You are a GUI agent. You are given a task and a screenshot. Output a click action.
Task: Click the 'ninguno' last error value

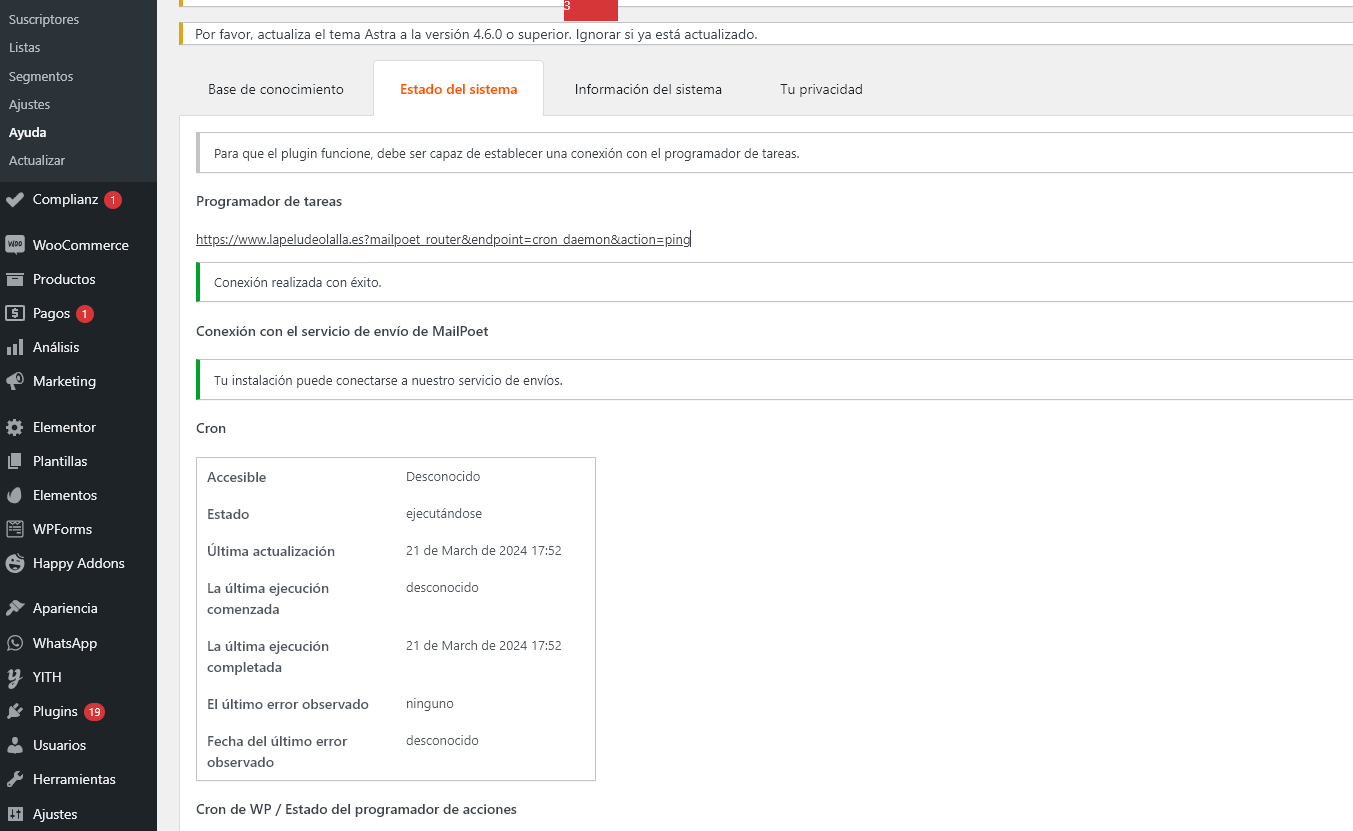pos(430,703)
